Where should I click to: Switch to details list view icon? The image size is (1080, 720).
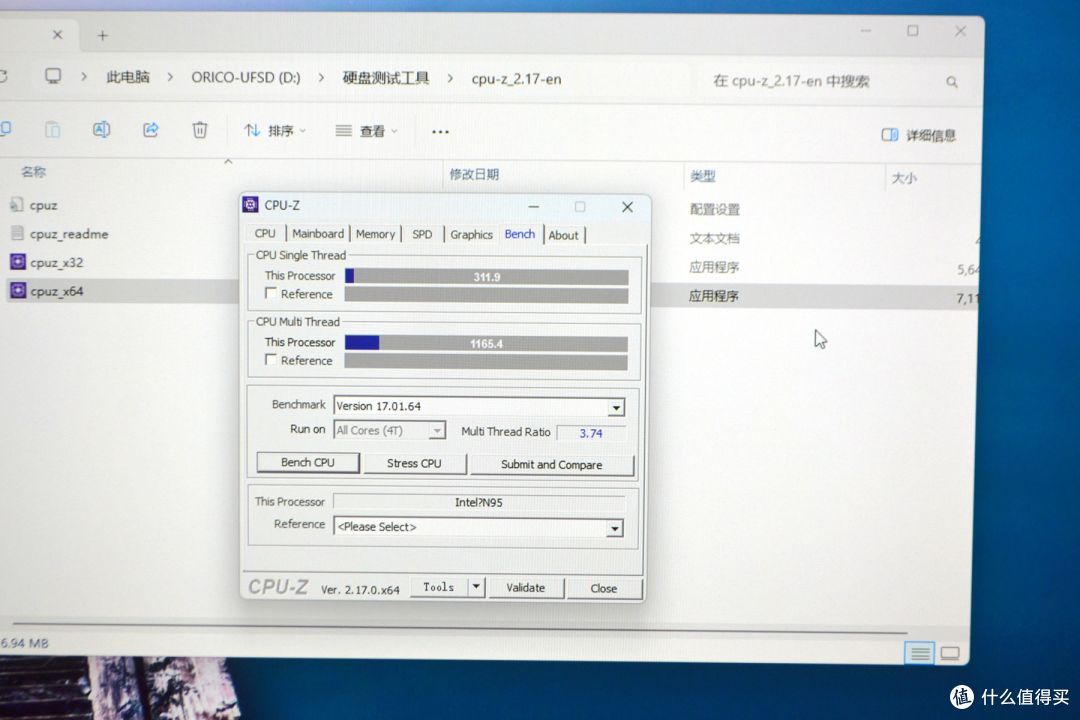click(x=920, y=652)
